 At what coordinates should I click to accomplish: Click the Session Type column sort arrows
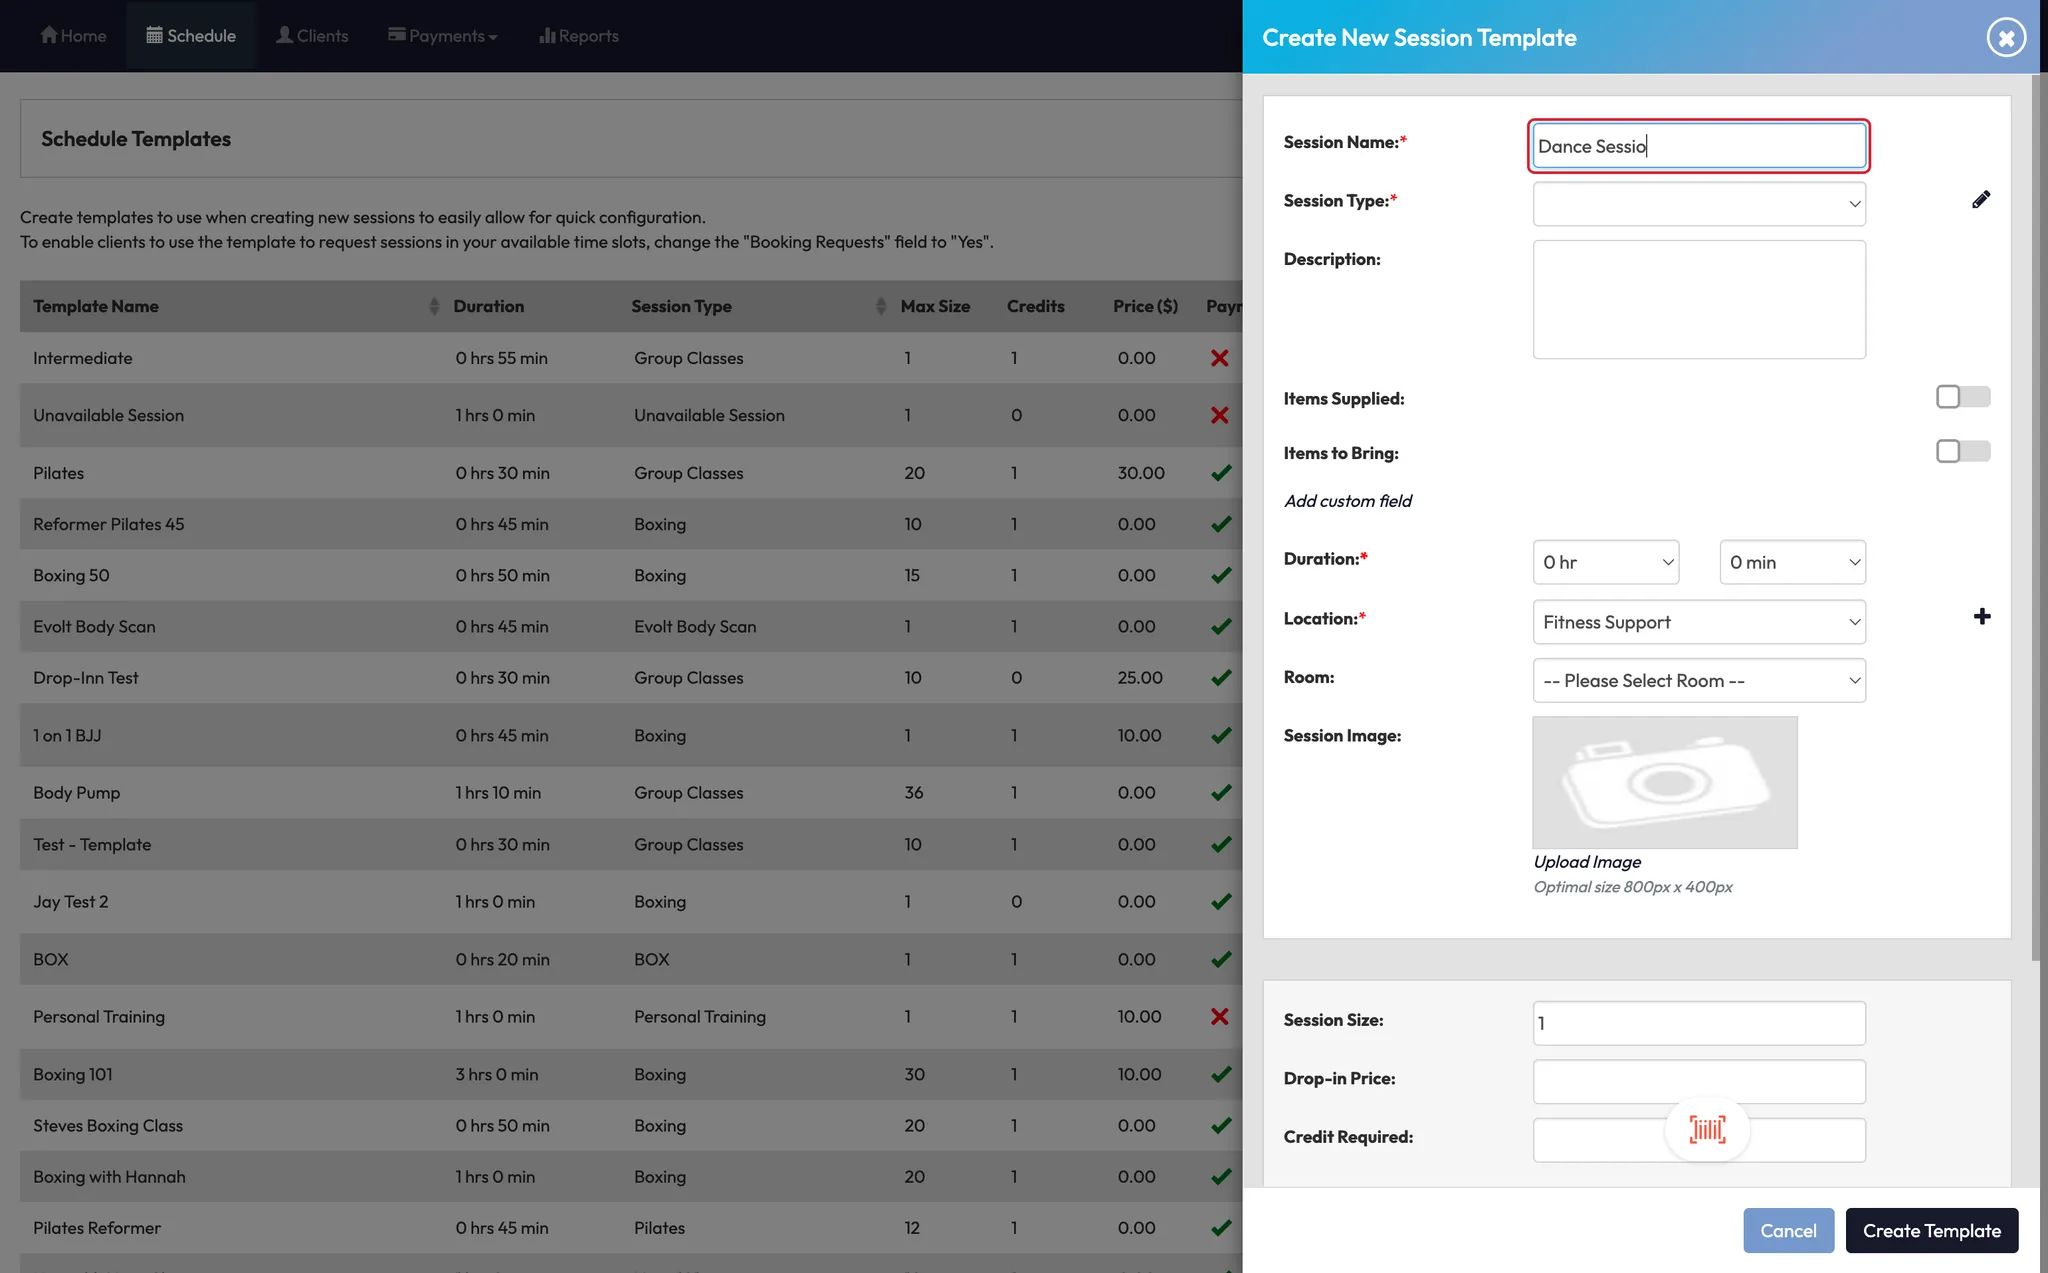[880, 306]
